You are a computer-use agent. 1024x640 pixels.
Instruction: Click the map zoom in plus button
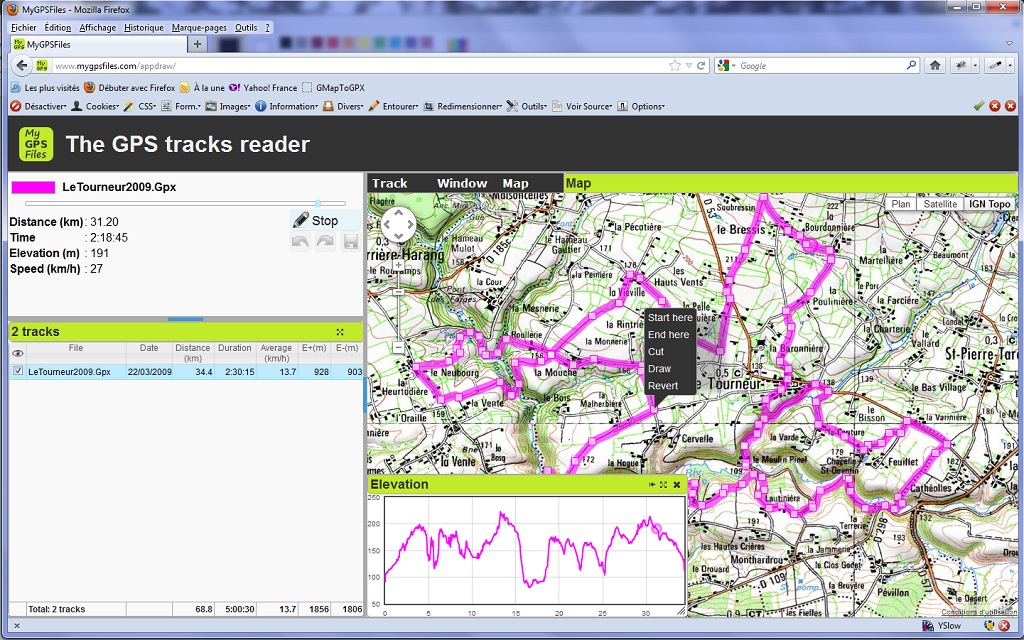point(398,266)
